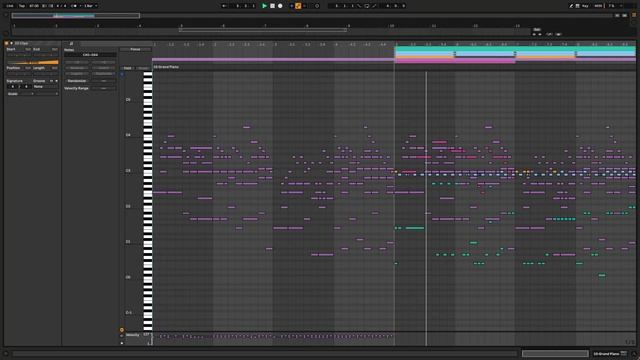Click the Set locator button
640x360 pixels.
pyautogui.click(x=537, y=29)
